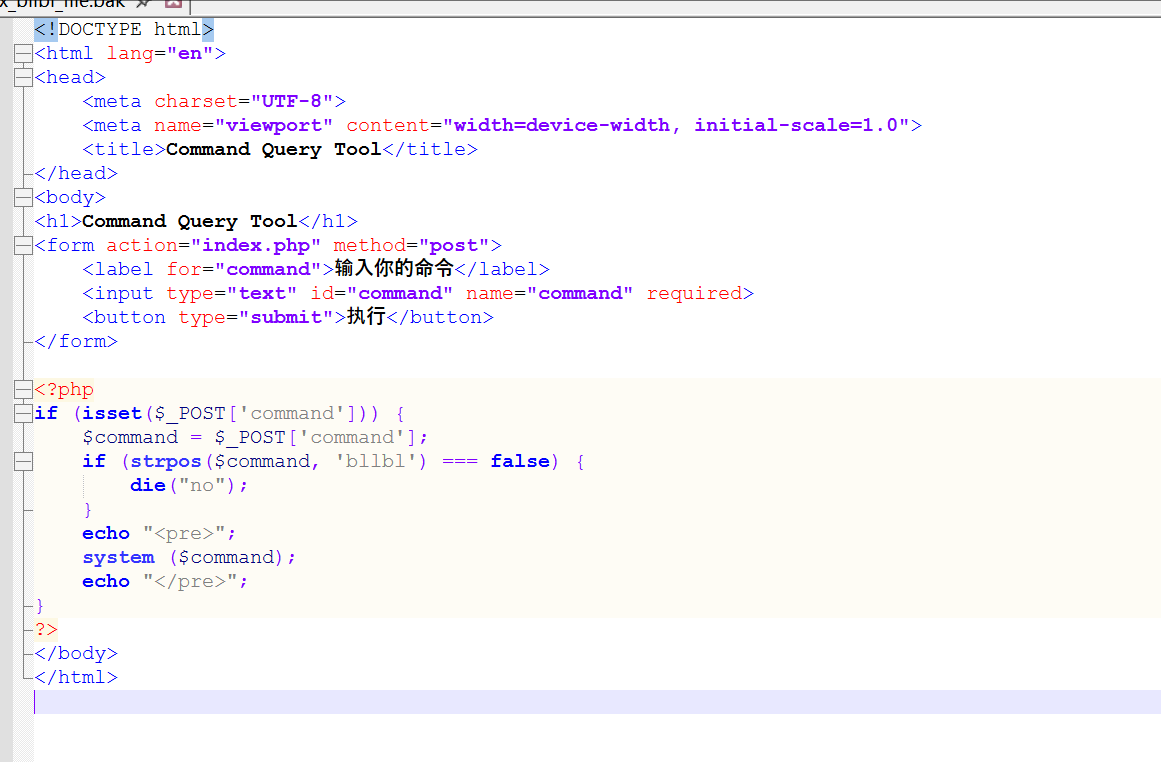Click the form action value "index.php"
Screen dimensions: 1161x762
click(255, 245)
